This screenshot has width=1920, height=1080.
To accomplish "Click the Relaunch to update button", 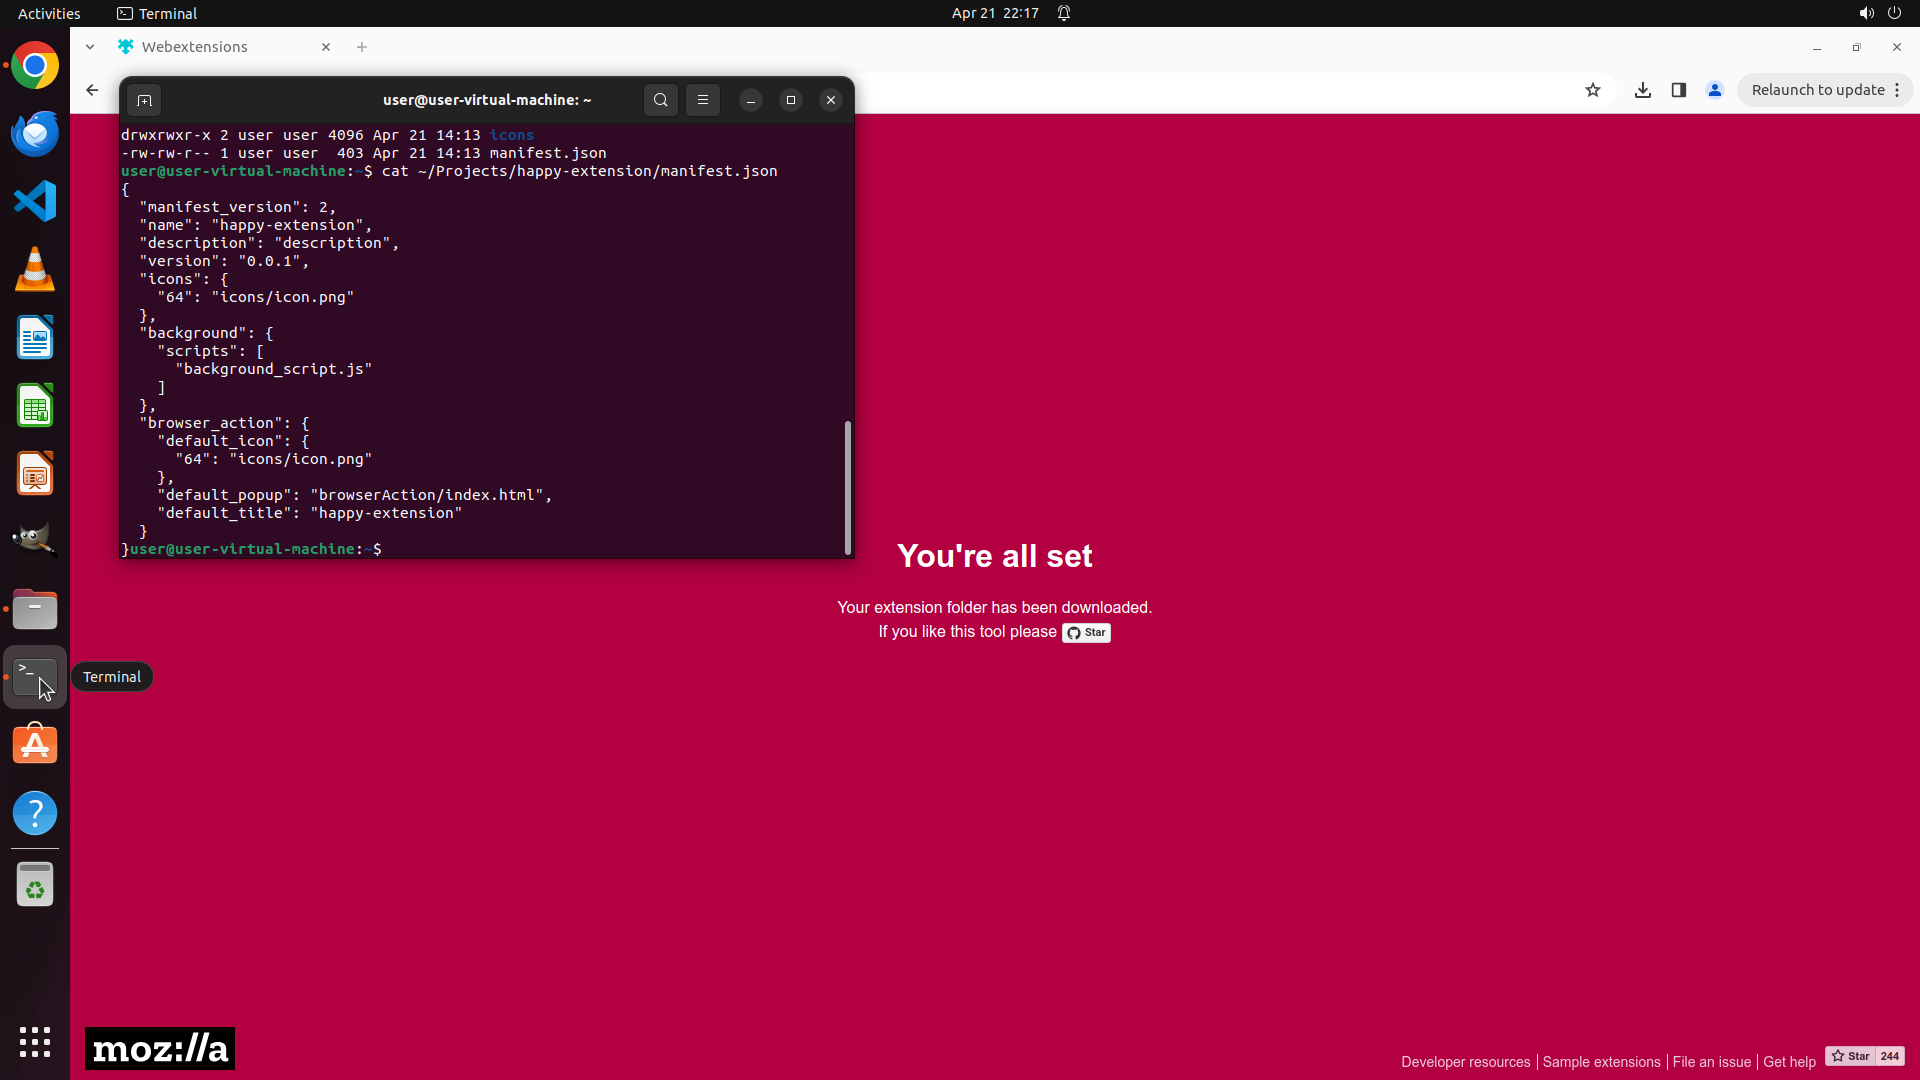I will pos(1817,90).
